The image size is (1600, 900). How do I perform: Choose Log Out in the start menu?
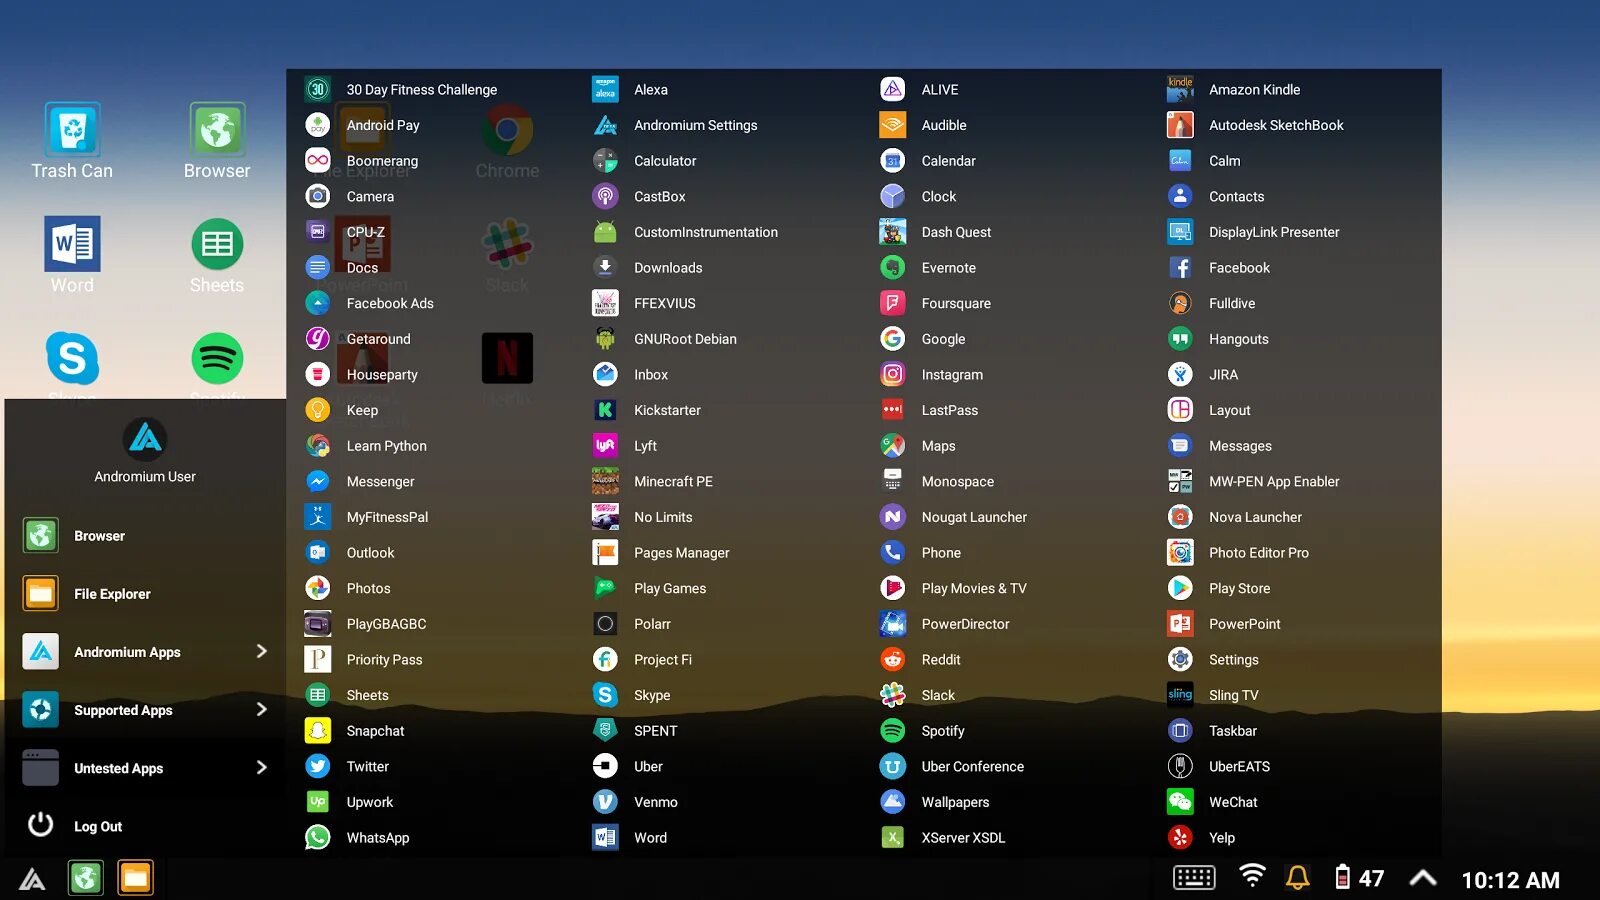(x=145, y=826)
